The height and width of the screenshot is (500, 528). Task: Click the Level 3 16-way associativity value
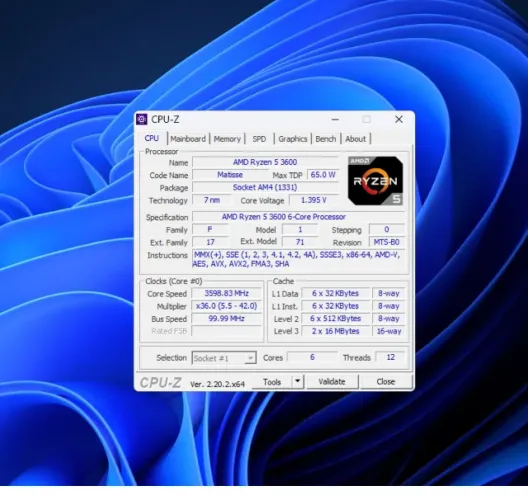click(389, 331)
